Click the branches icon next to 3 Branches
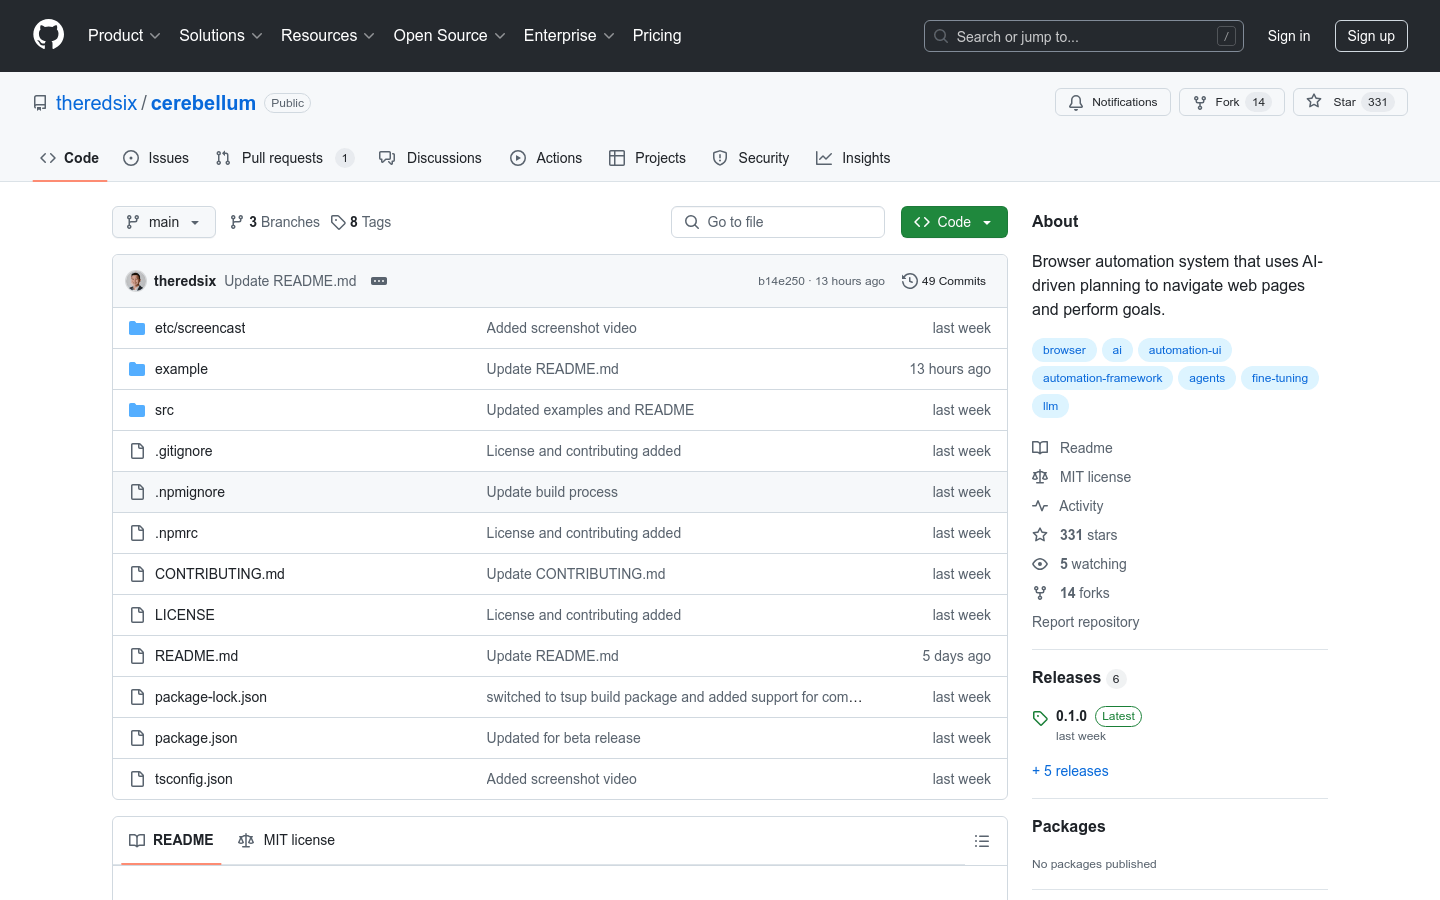Viewport: 1440px width, 900px height. 237,222
